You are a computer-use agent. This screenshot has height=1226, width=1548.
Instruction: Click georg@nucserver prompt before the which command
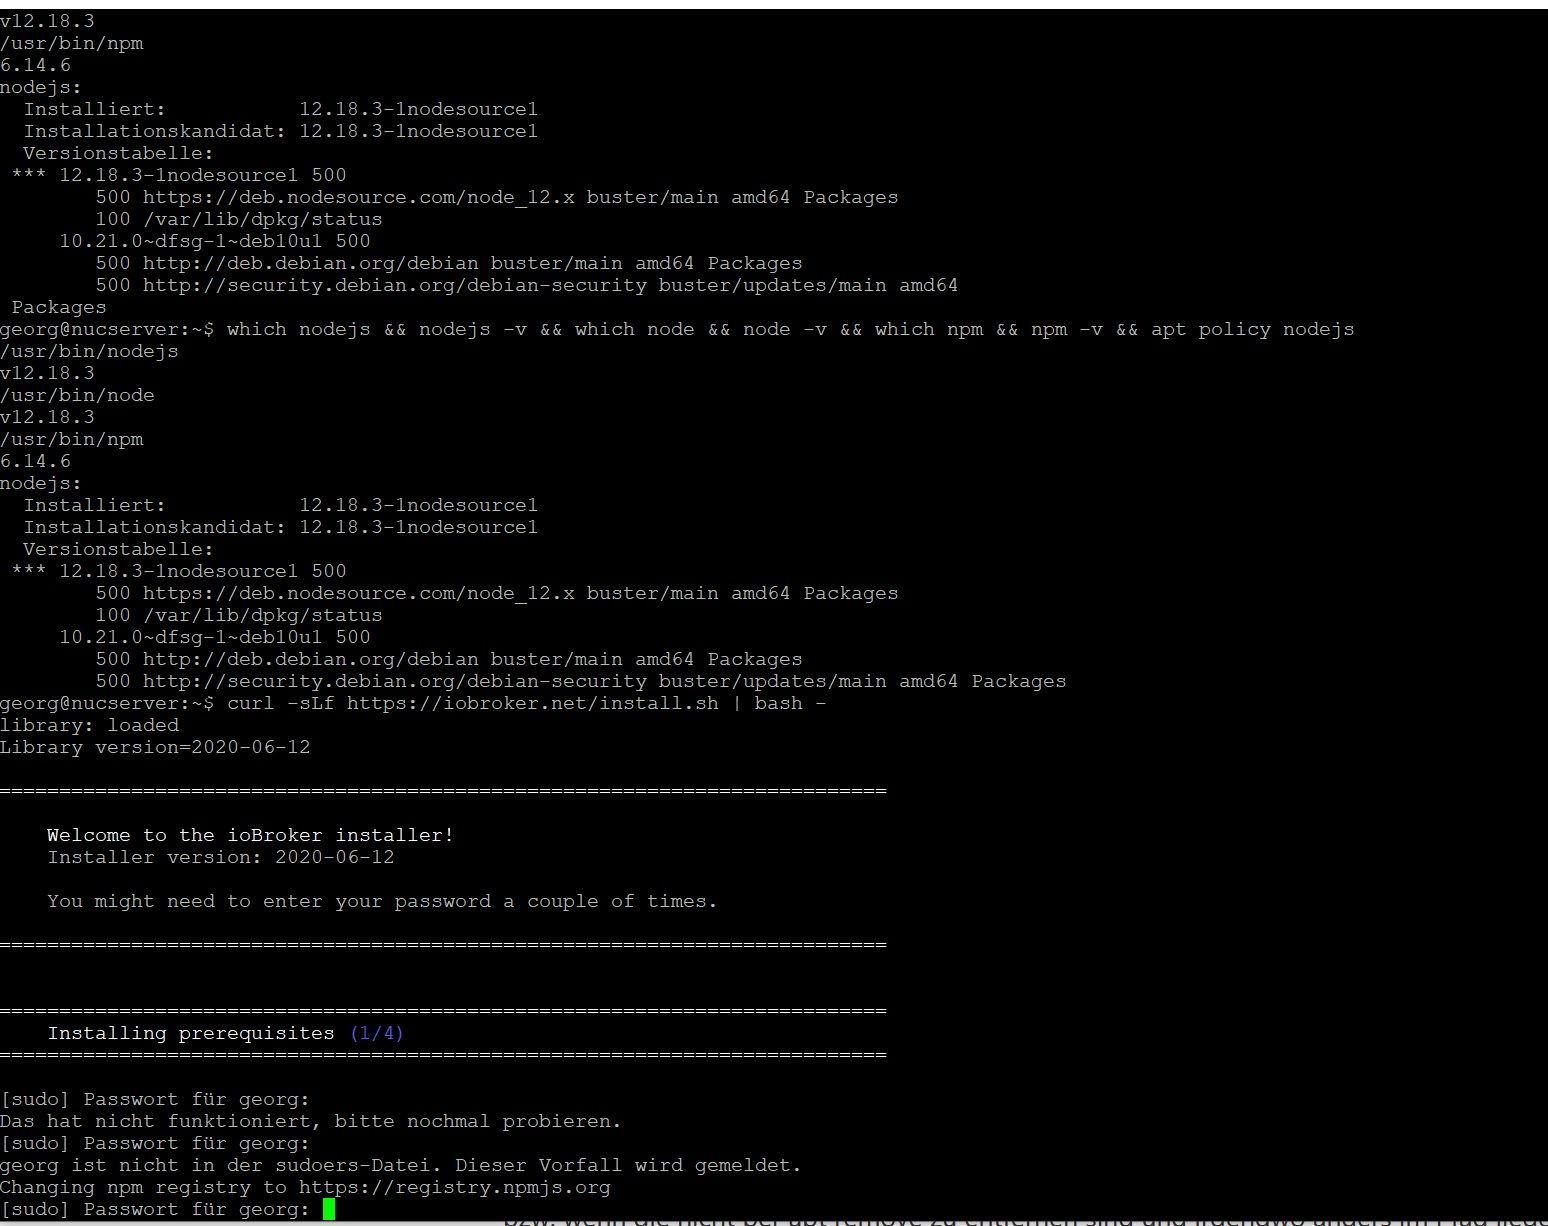pyautogui.click(x=107, y=330)
